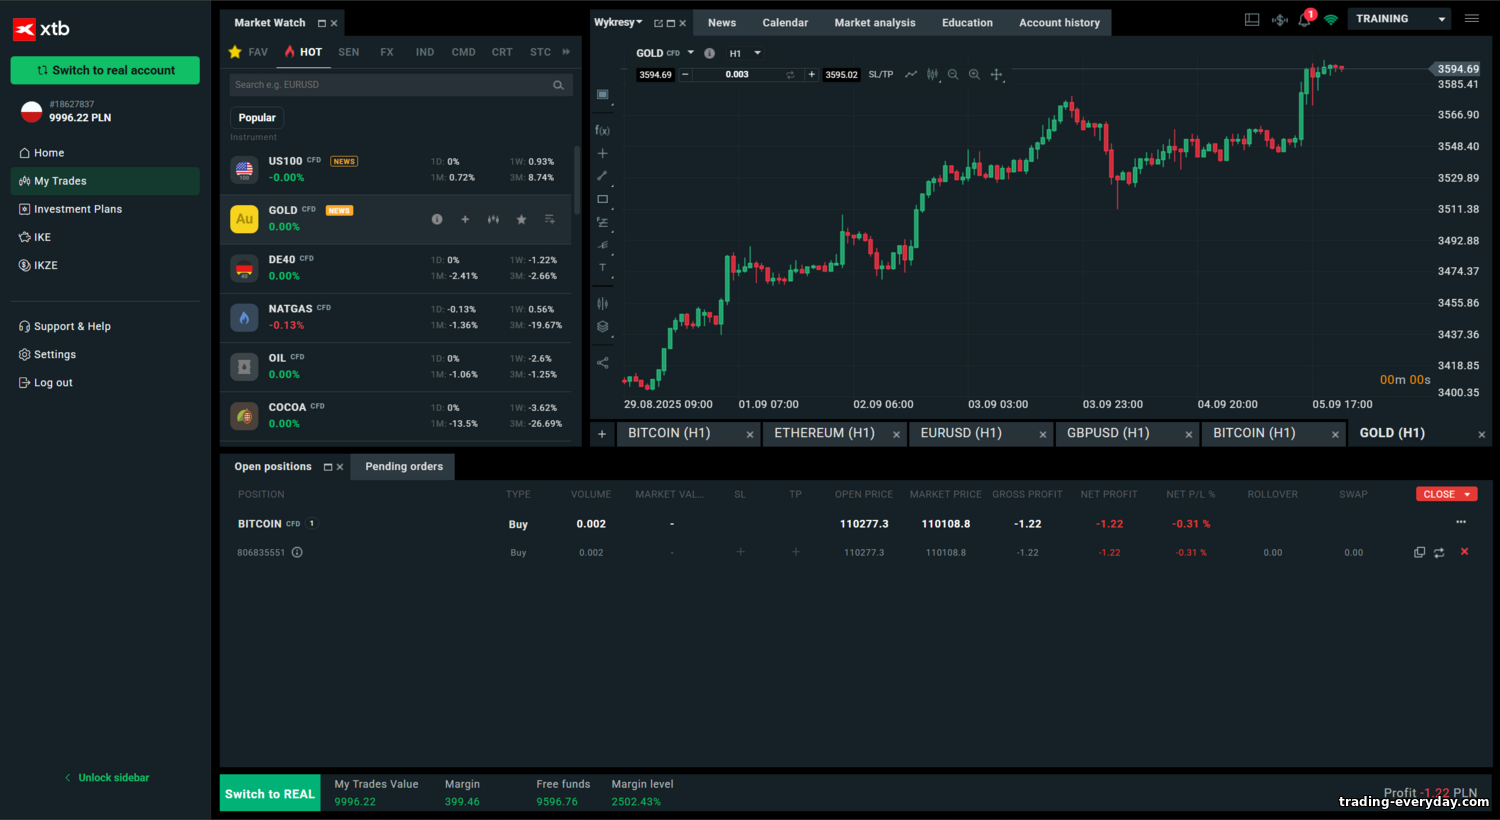Open the notifications bell
The image size is (1500, 820).
pos(1304,20)
